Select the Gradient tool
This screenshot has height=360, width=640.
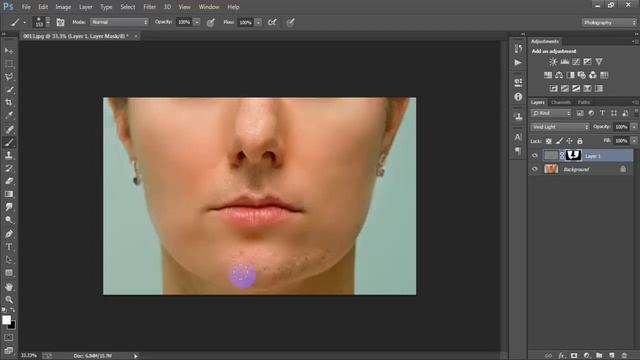tap(9, 194)
